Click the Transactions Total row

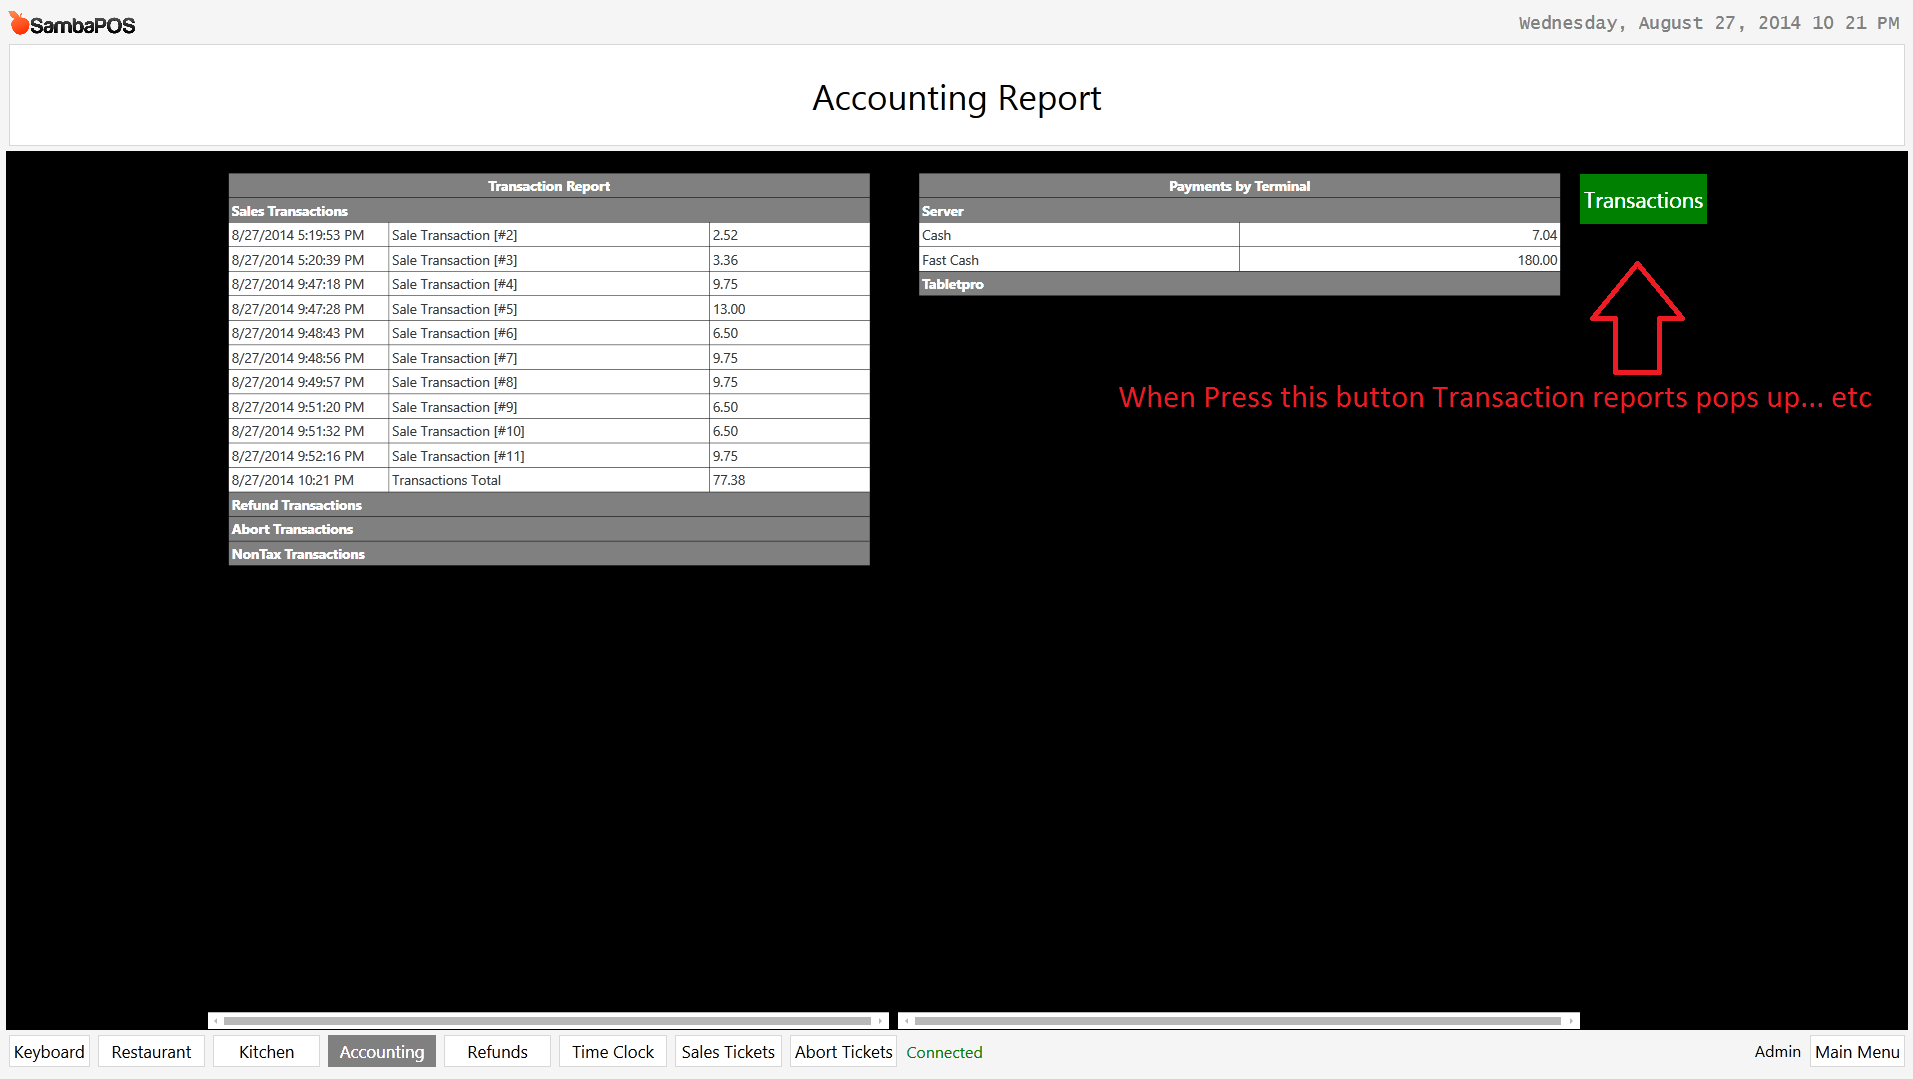pos(548,480)
